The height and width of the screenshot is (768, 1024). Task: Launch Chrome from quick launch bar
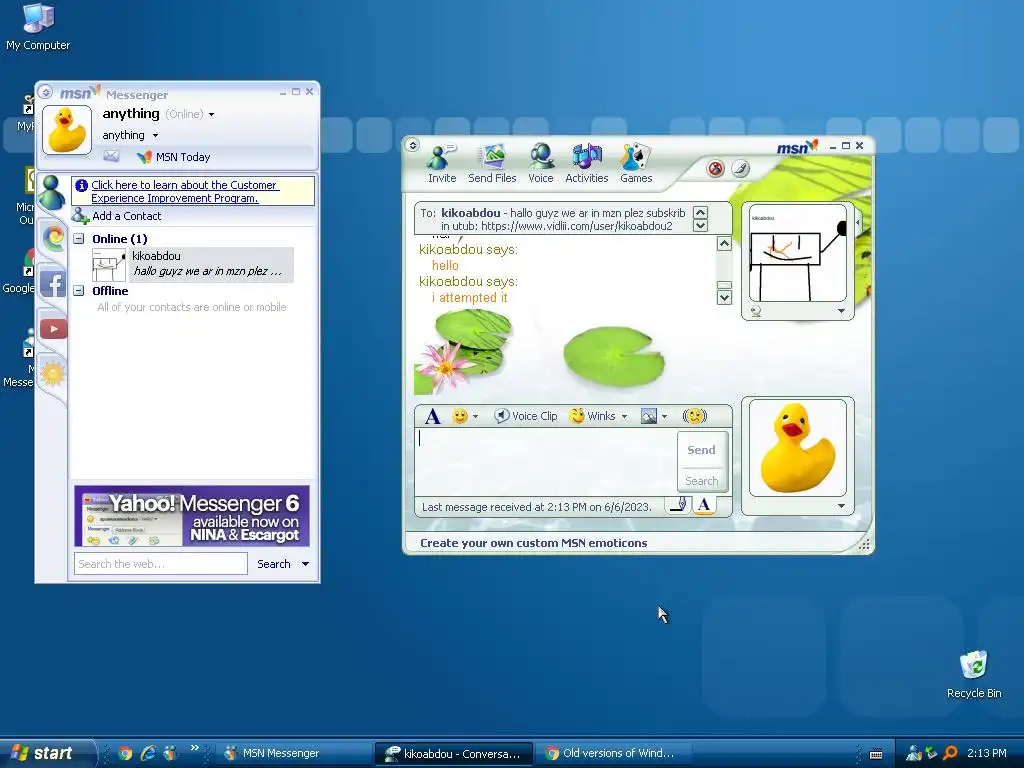click(125, 753)
